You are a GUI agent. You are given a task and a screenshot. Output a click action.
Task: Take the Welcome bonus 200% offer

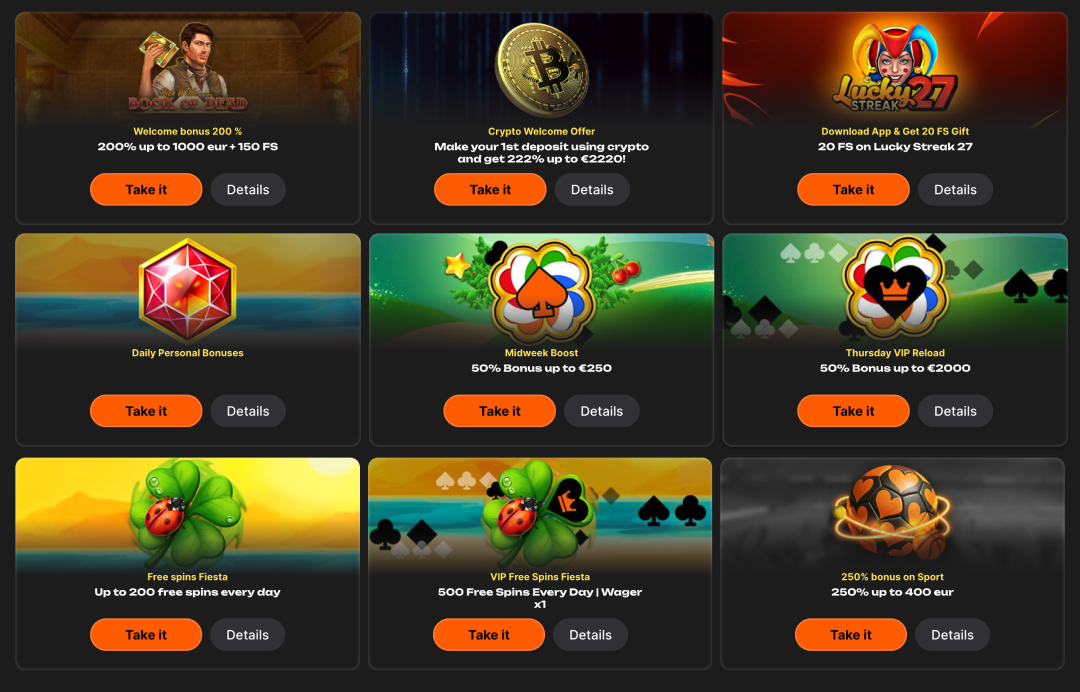tap(146, 189)
